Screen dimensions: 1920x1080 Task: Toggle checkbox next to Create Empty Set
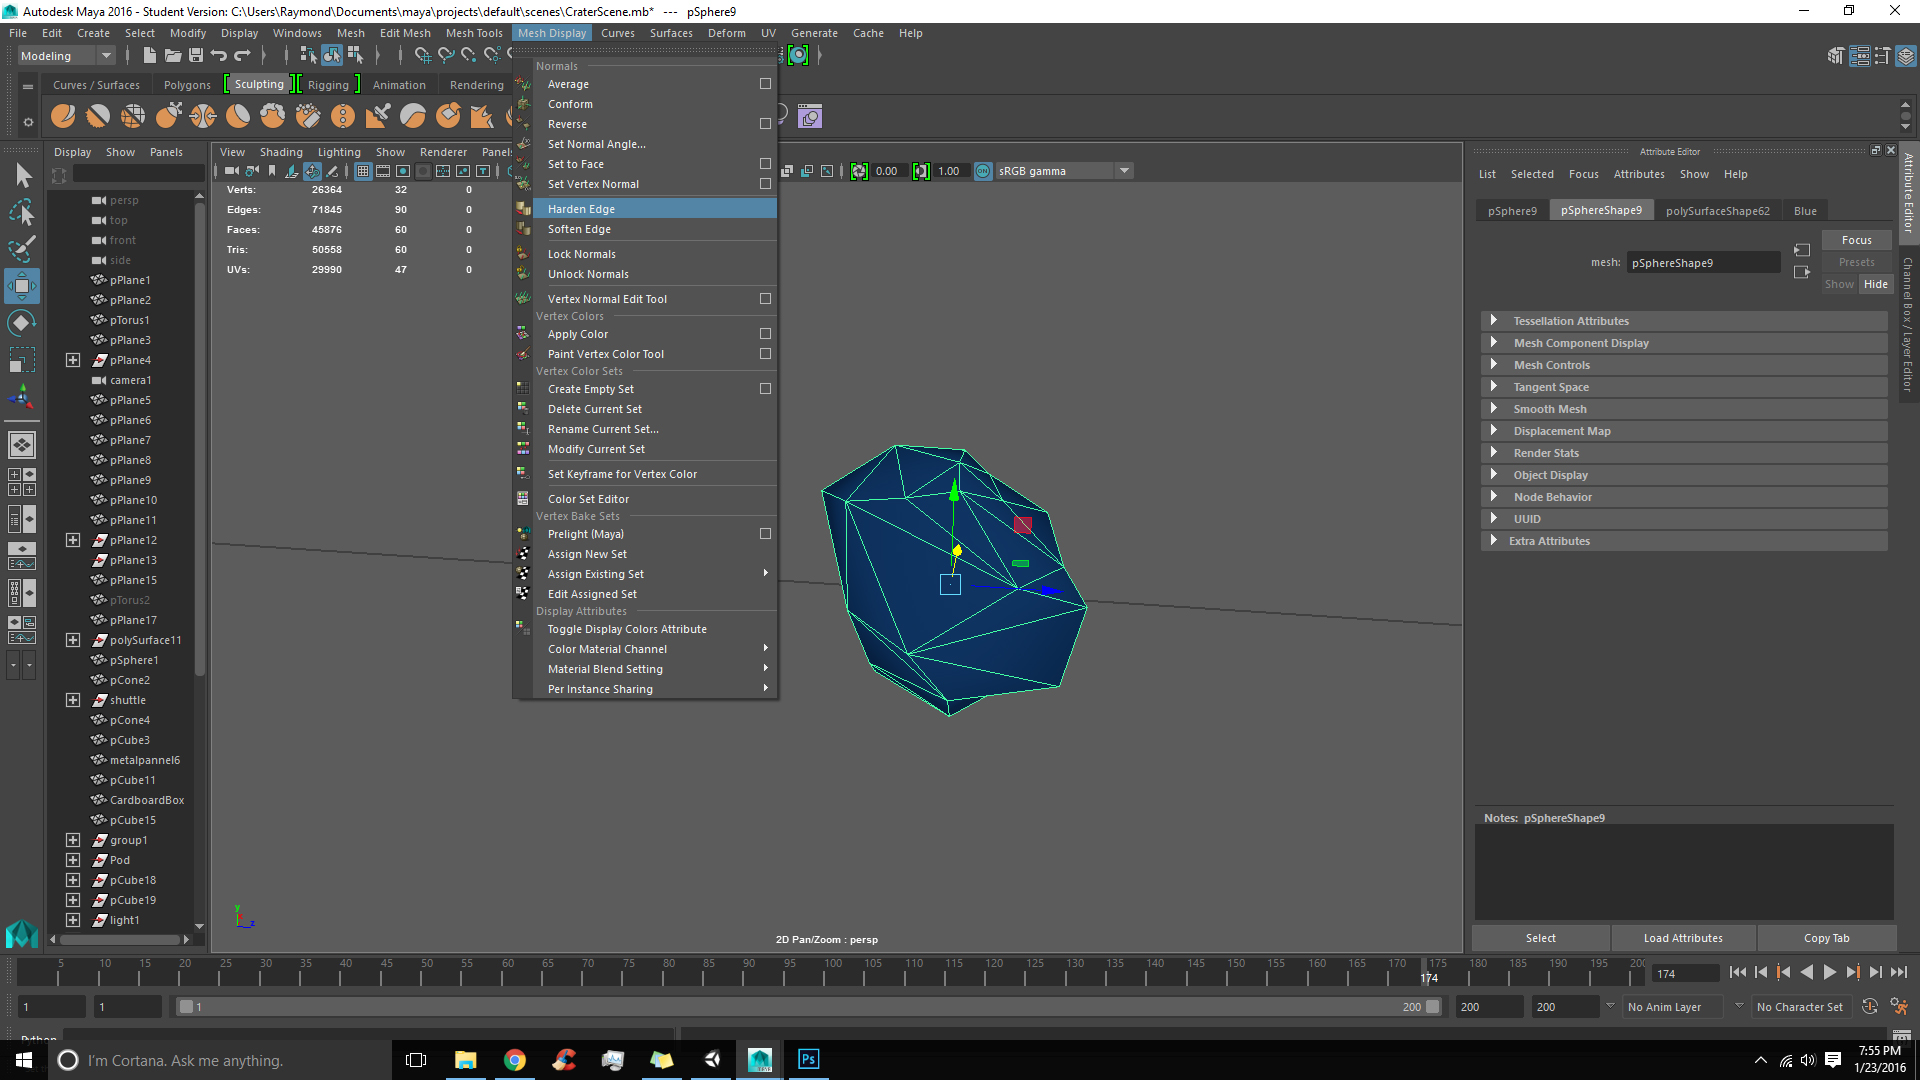(x=765, y=389)
